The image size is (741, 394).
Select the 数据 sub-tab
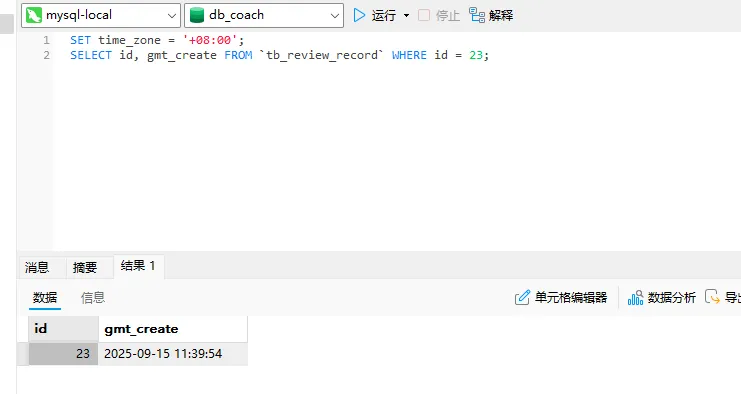point(45,298)
